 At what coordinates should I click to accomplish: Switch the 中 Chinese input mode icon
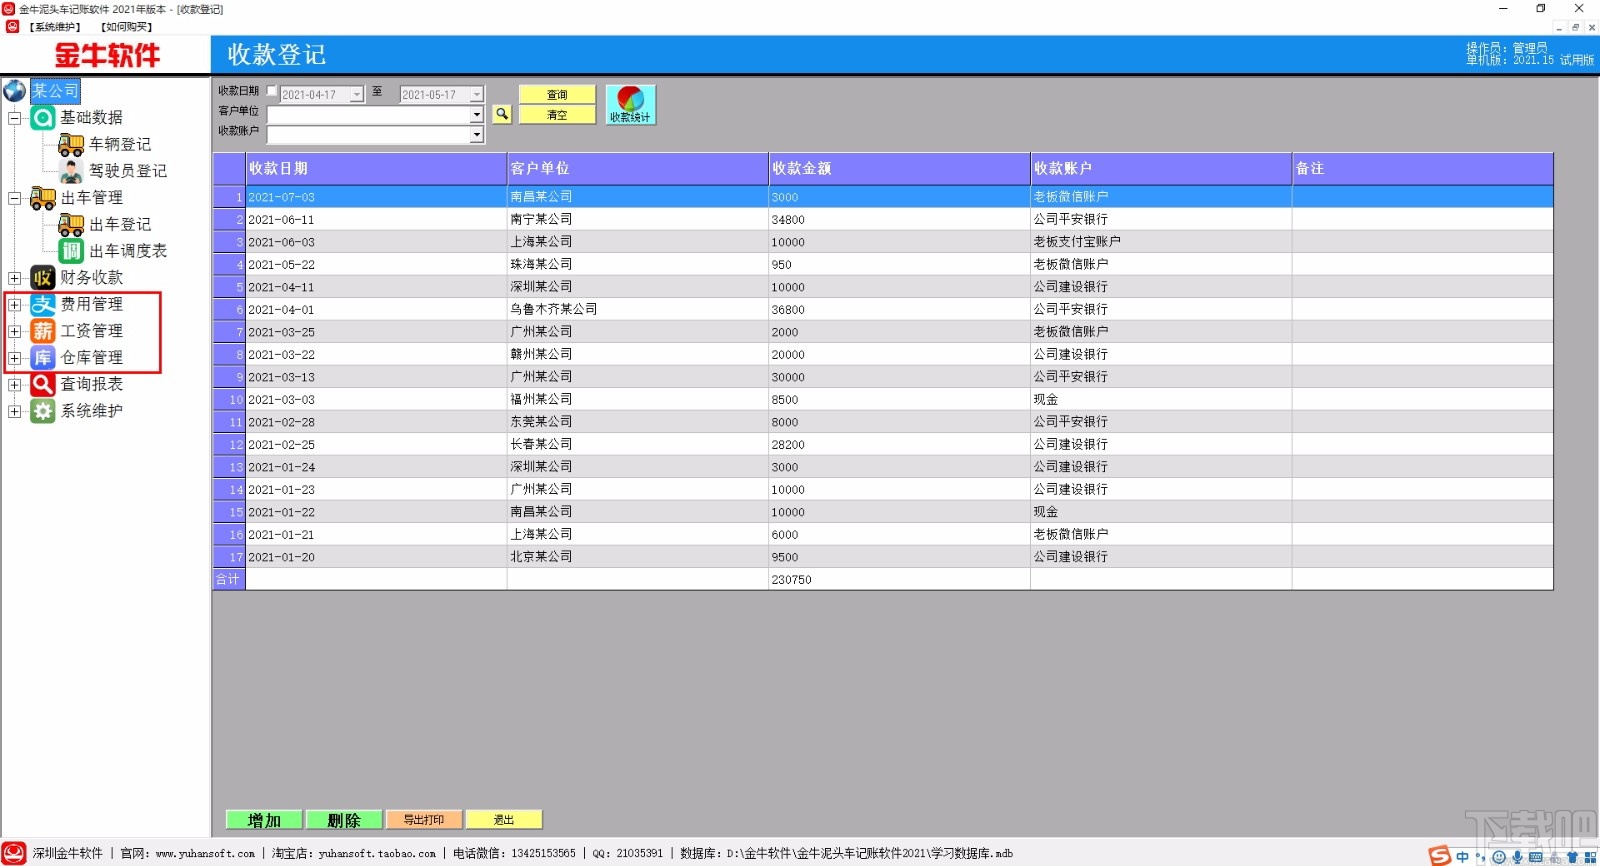point(1463,857)
